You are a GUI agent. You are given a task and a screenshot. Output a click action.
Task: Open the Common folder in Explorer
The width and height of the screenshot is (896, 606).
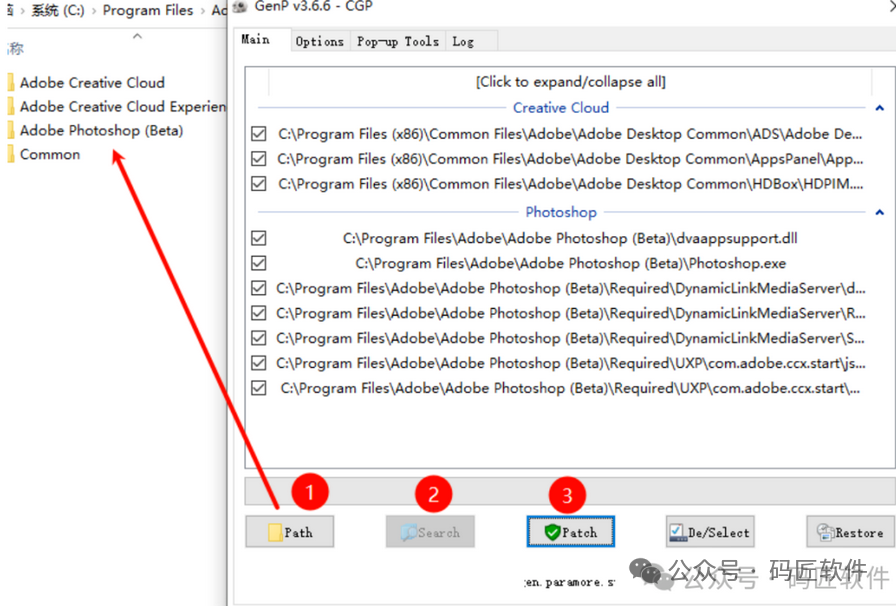(50, 155)
